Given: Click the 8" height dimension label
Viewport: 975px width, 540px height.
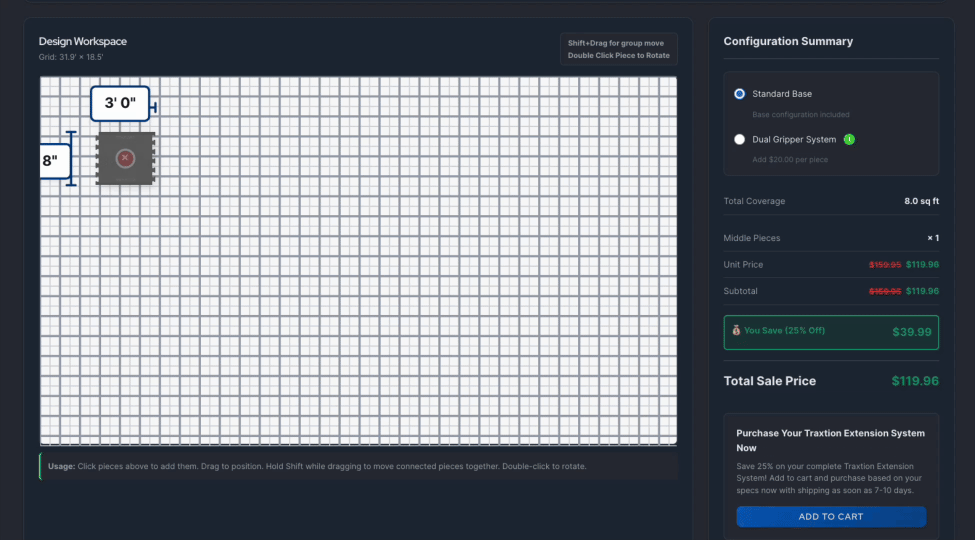Looking at the screenshot, I should (52, 160).
